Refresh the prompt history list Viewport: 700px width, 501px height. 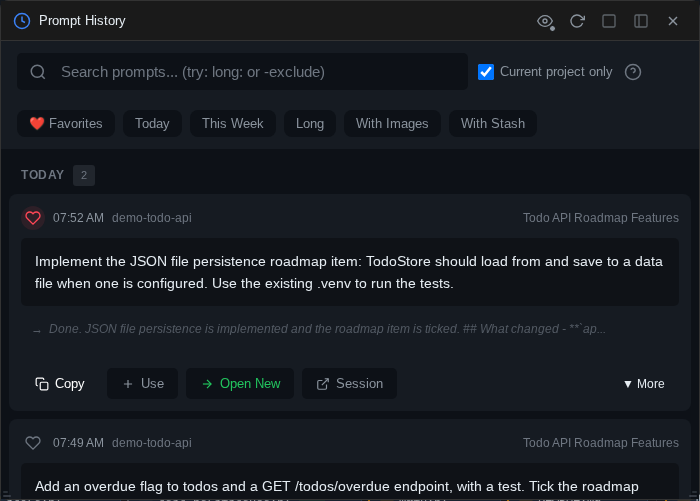click(x=577, y=21)
